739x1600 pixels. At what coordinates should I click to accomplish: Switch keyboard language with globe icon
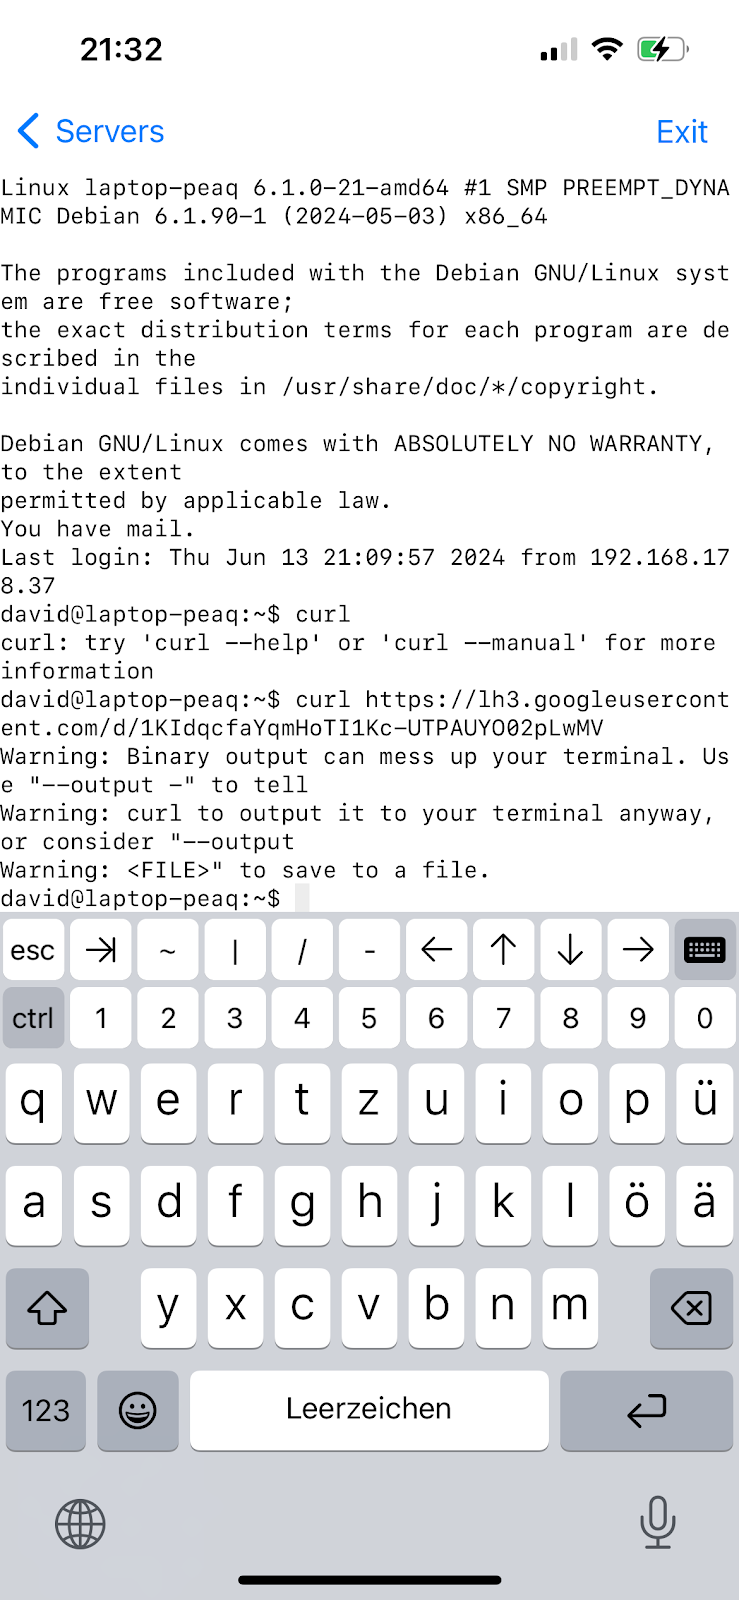point(80,1524)
